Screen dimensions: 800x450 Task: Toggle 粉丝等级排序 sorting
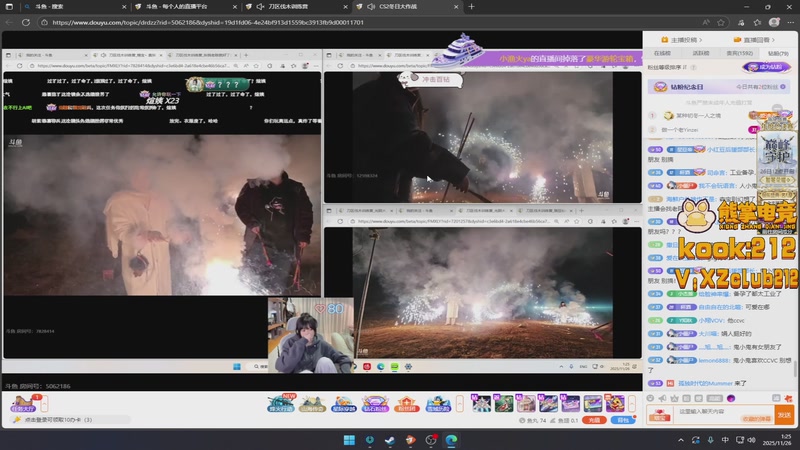(x=667, y=67)
